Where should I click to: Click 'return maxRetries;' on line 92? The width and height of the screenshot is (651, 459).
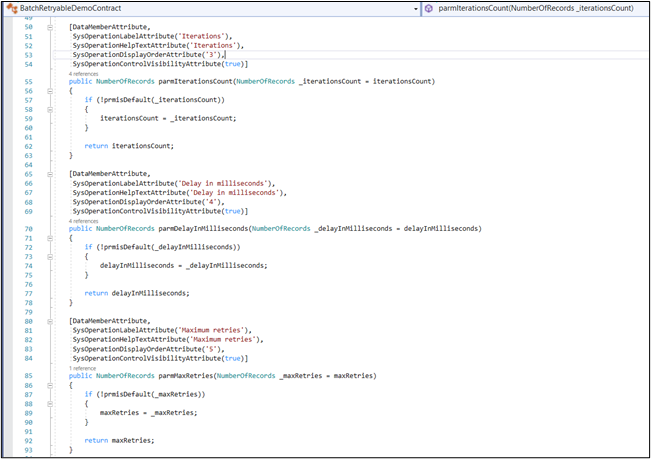point(120,440)
